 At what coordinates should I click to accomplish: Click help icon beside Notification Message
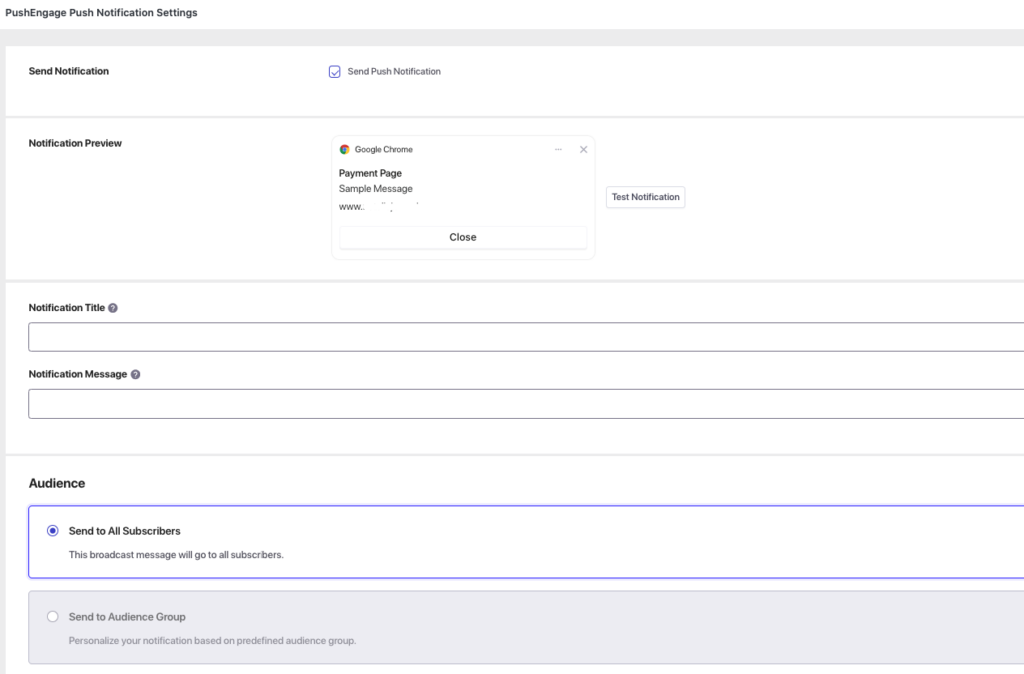click(135, 374)
